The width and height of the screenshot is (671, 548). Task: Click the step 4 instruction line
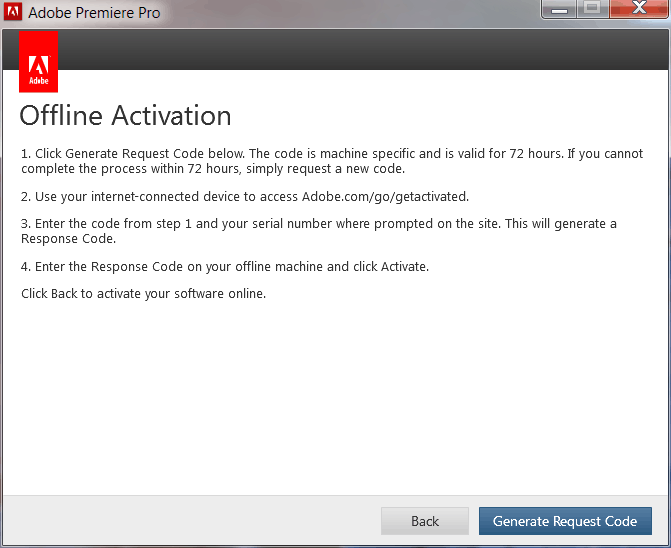point(225,266)
